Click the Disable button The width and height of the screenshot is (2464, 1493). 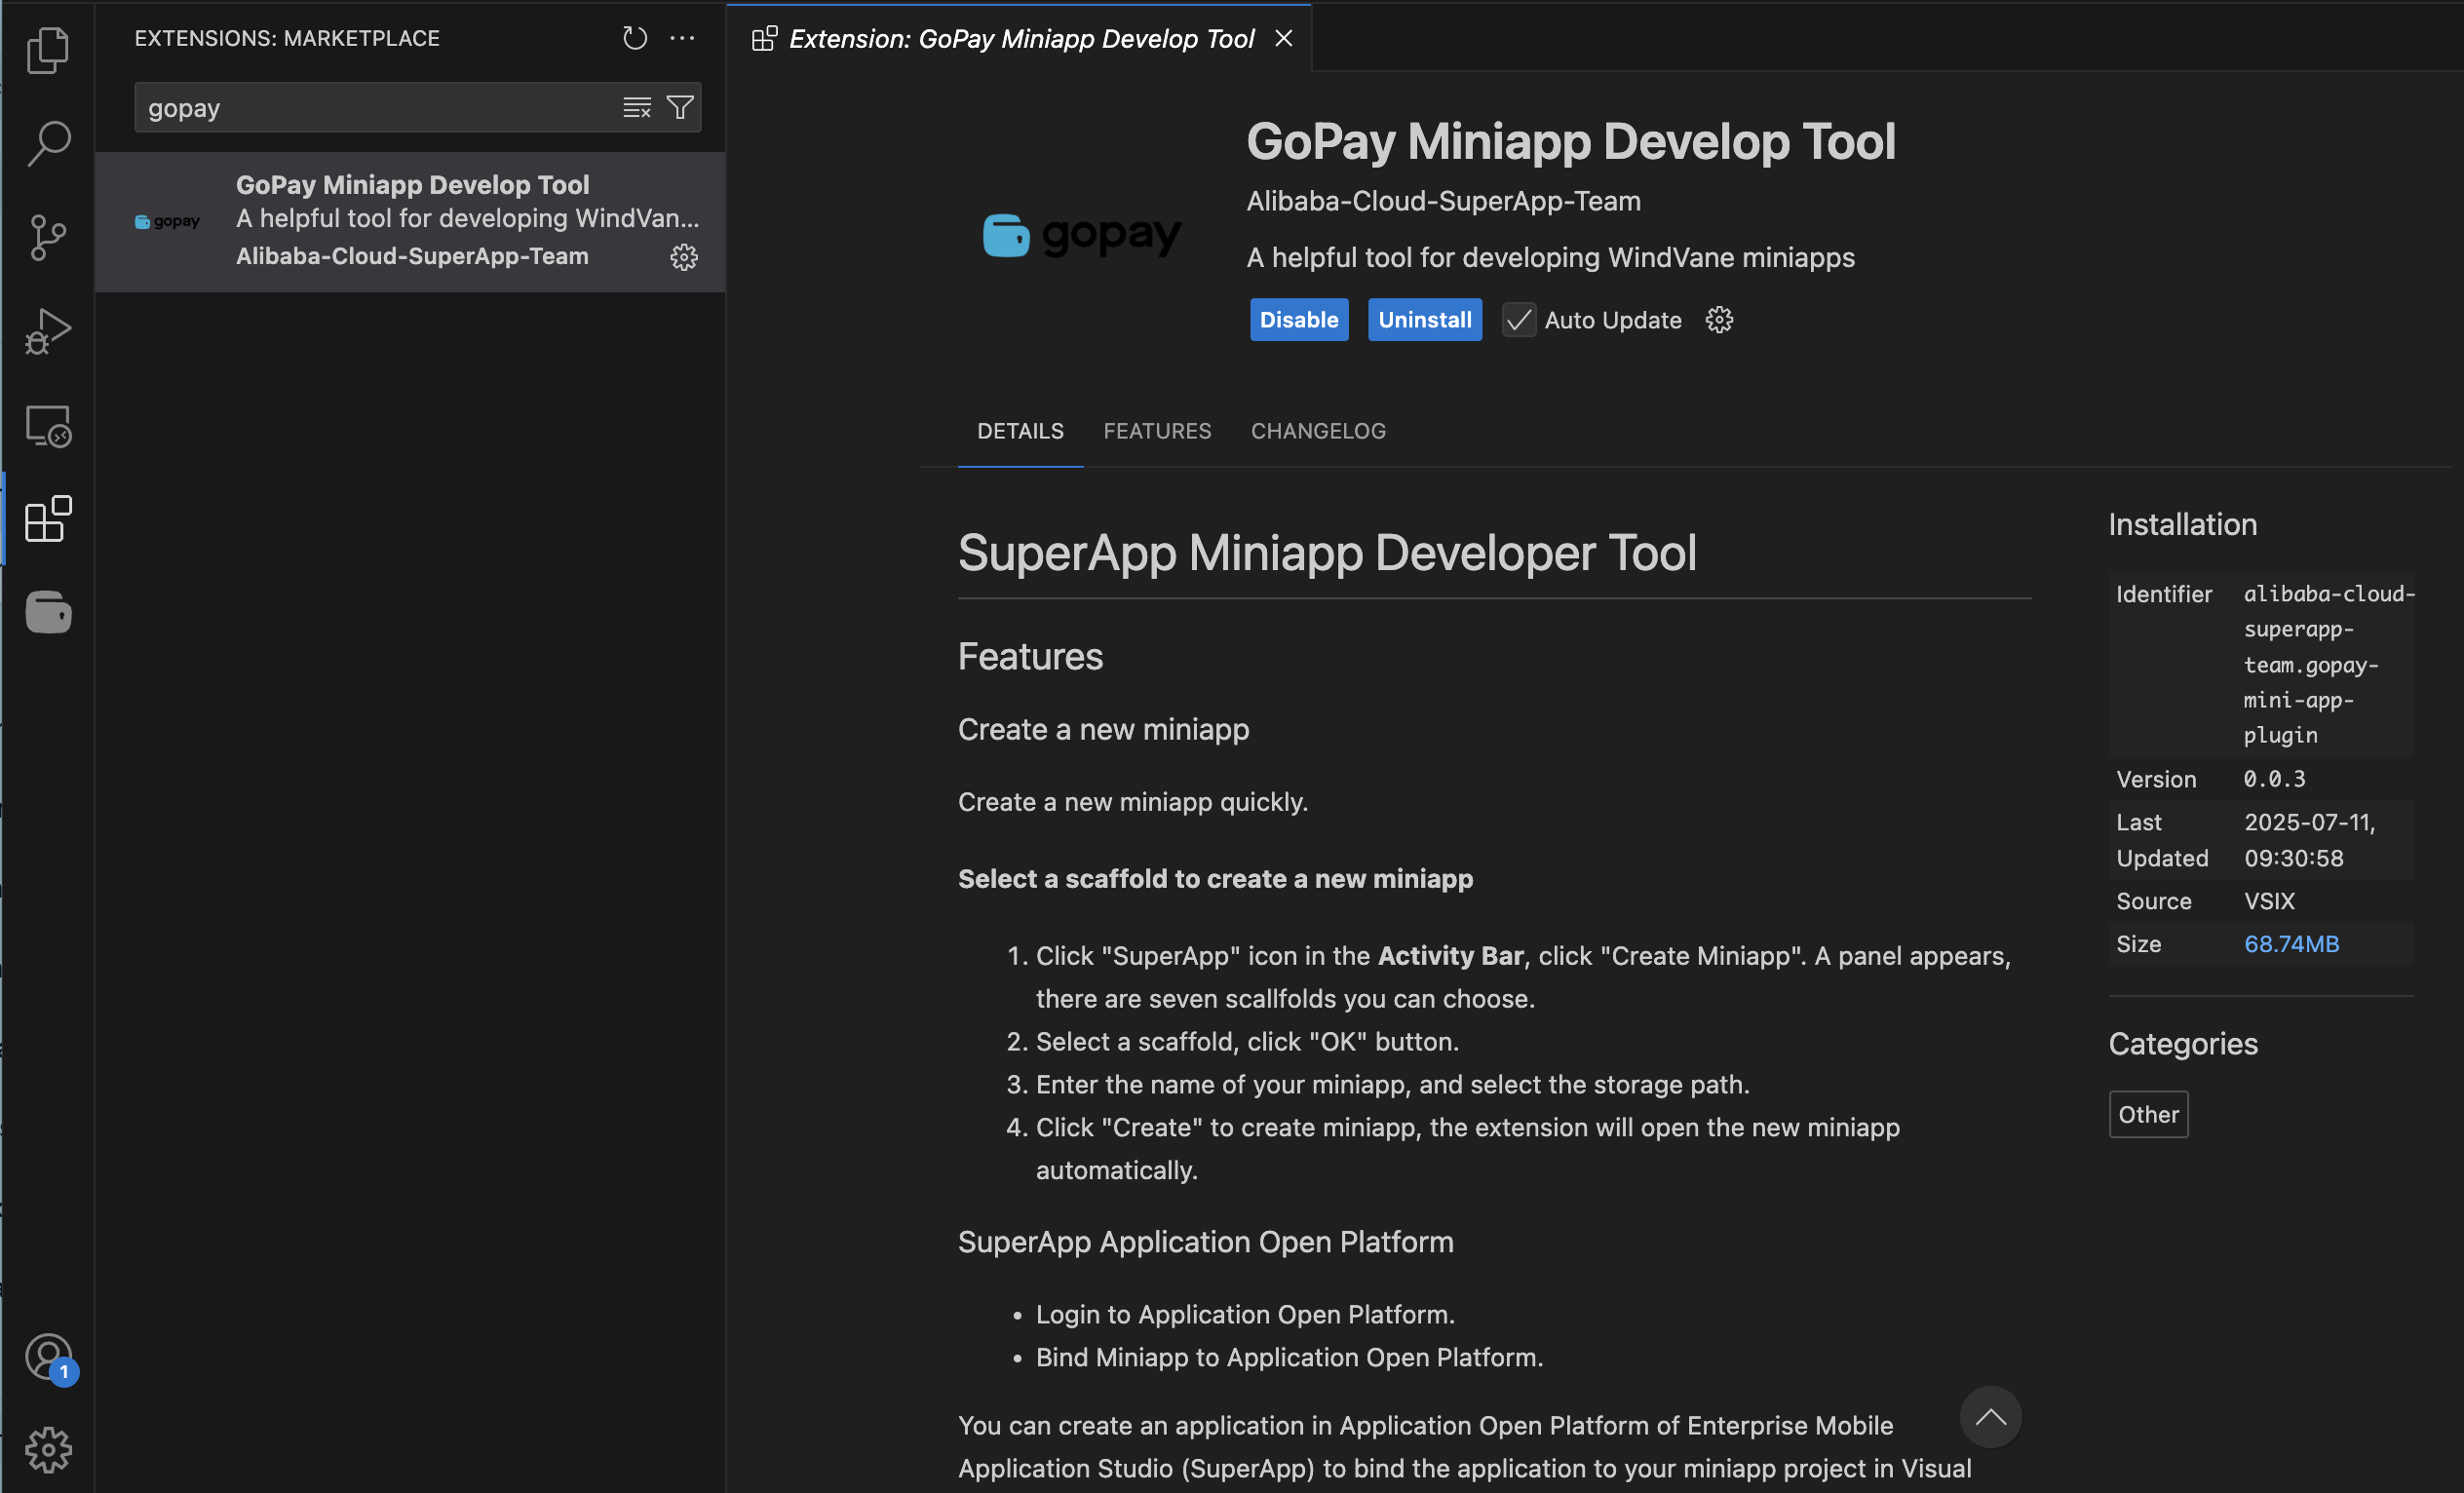click(1299, 320)
